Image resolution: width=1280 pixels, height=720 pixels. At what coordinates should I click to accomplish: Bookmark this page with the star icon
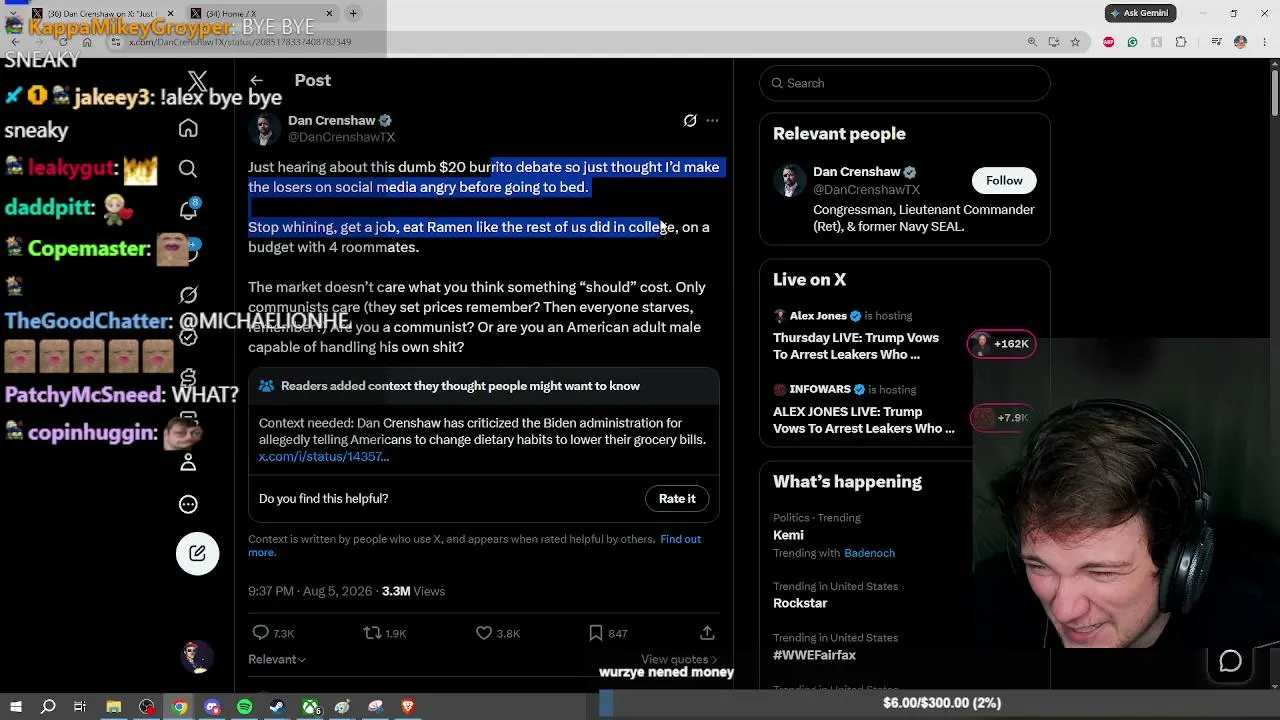tap(1075, 42)
